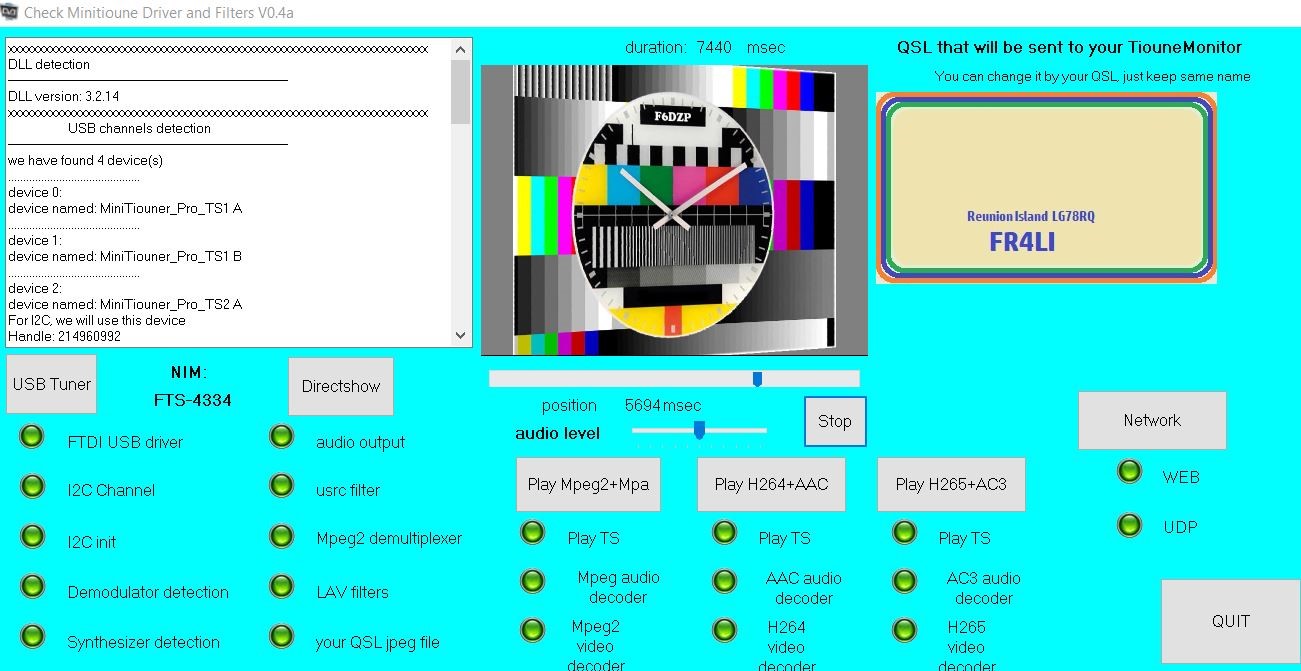
Task: Click the down arrow of the log scrollbar
Action: pyautogui.click(x=461, y=336)
